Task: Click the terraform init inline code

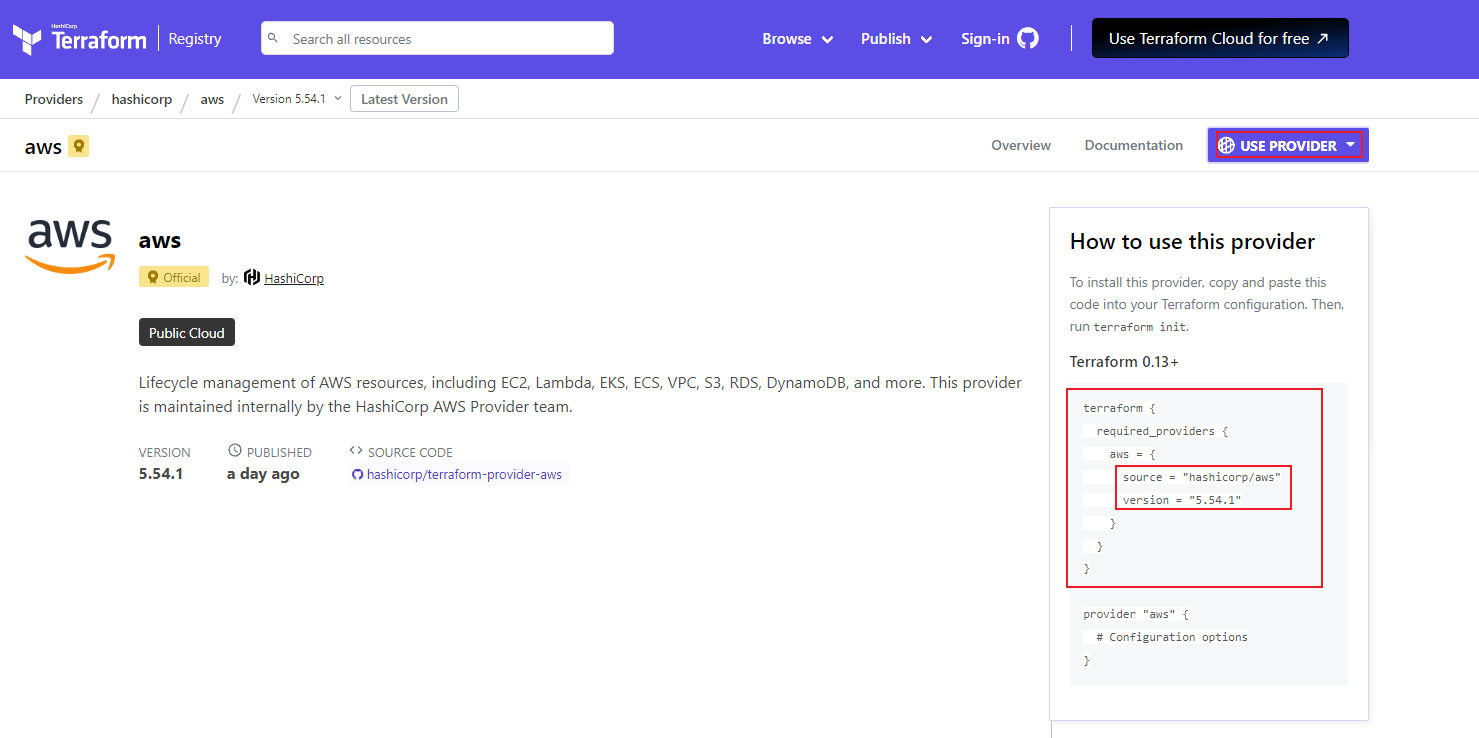Action: tap(1139, 327)
